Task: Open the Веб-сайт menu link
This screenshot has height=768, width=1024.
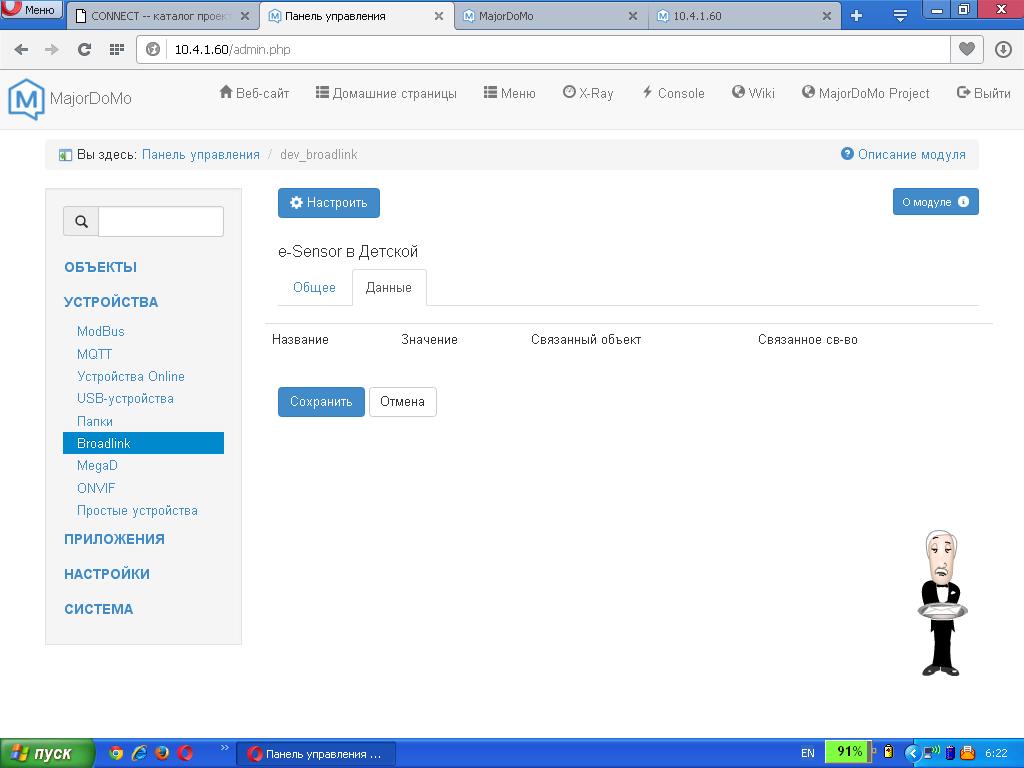Action: pyautogui.click(x=254, y=93)
